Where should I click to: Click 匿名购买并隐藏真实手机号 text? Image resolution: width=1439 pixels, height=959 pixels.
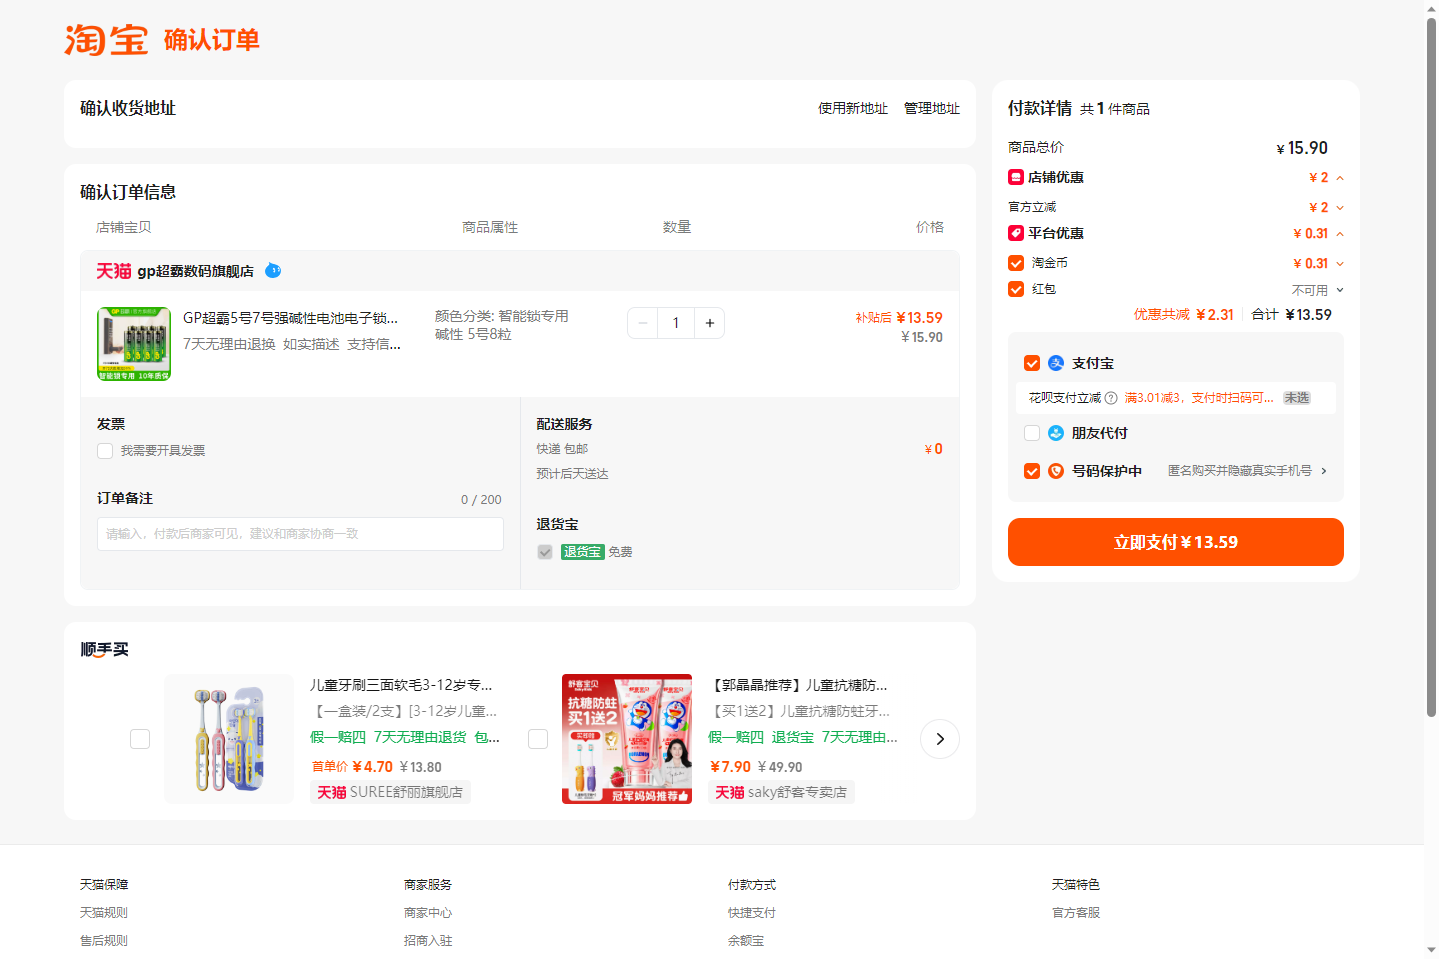[x=1240, y=471]
